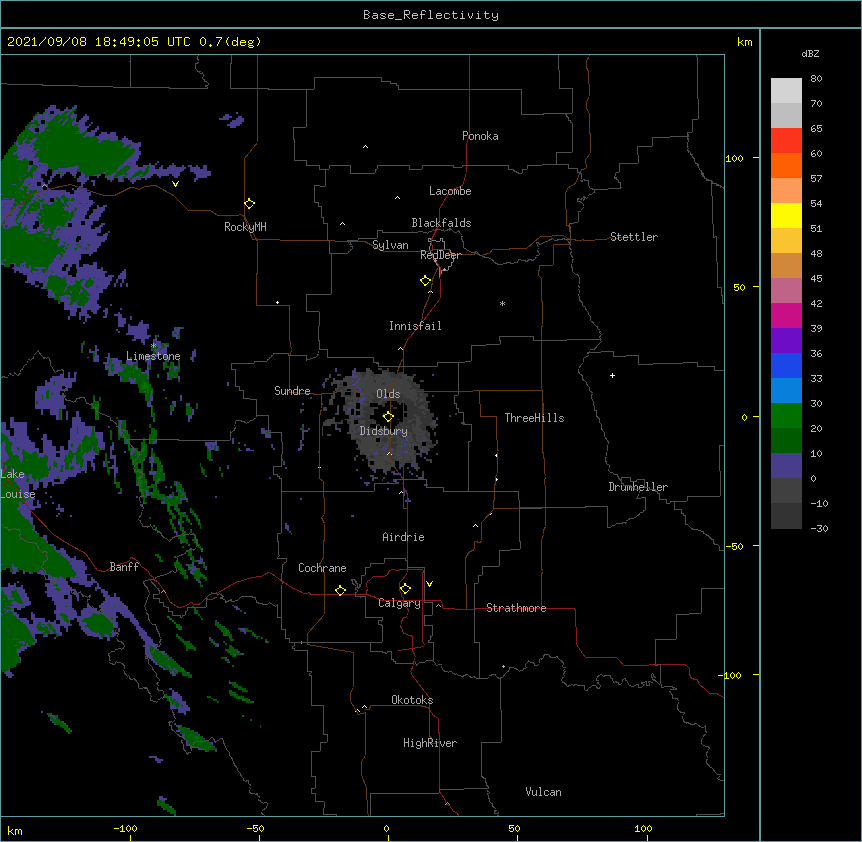Click the Lake Louise label
Screen dimensions: 862x842
pos(18,484)
